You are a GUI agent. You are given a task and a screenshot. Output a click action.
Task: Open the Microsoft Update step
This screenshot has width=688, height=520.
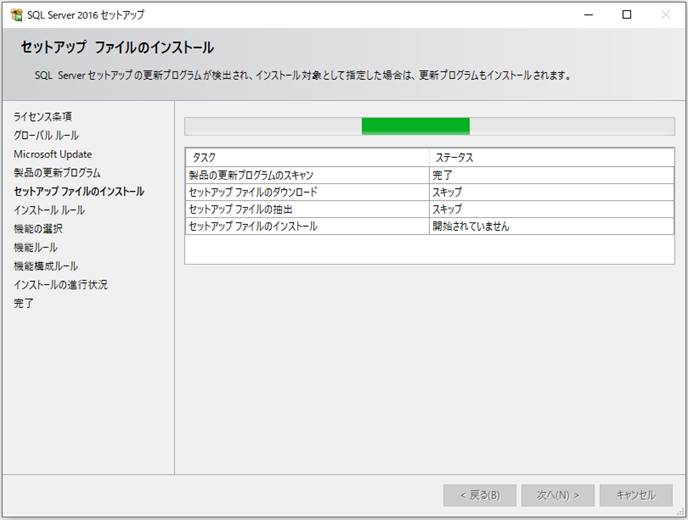click(53, 154)
